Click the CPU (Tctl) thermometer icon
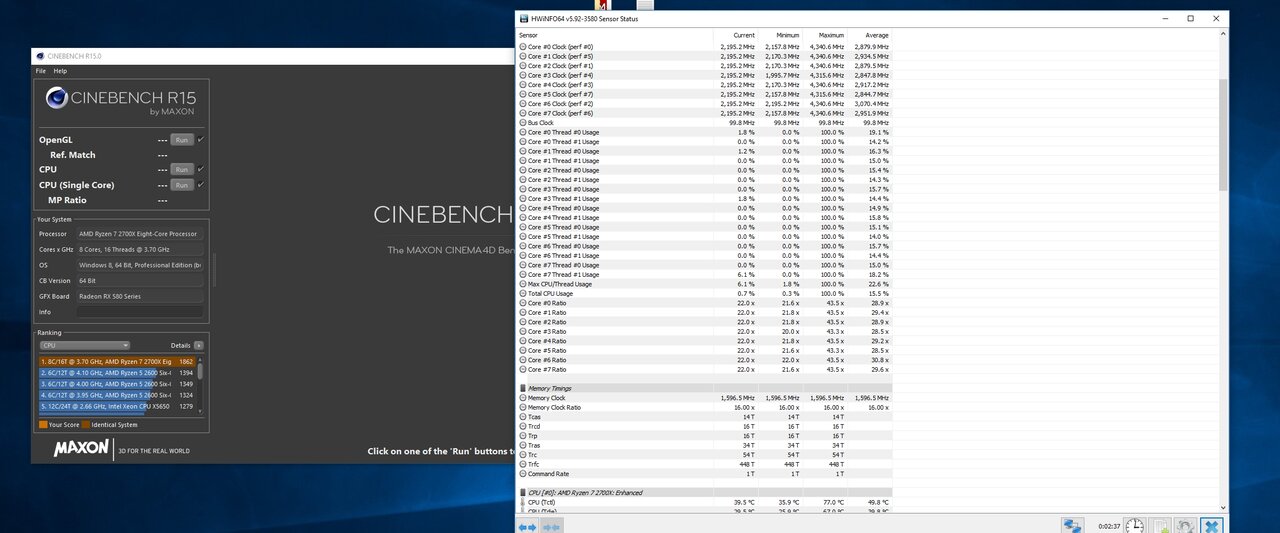 (x=523, y=502)
